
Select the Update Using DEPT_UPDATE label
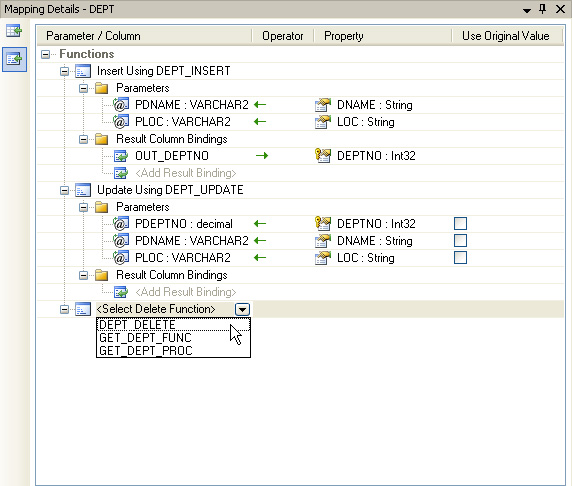point(170,190)
